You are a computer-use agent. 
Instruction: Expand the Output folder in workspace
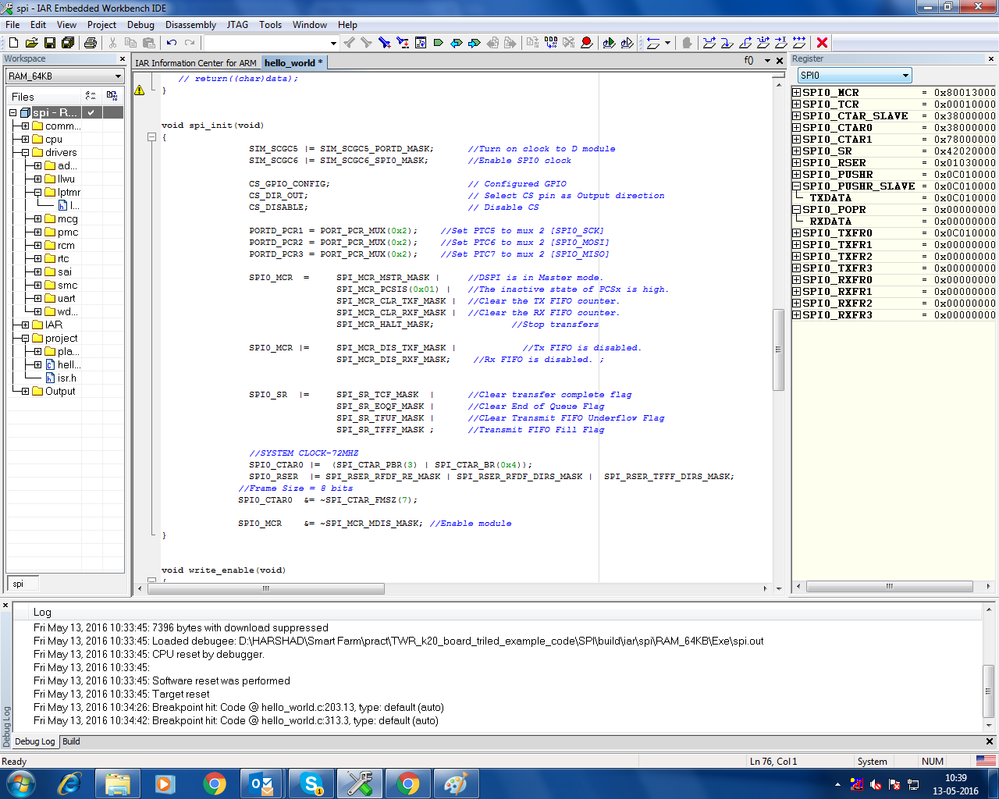(25, 391)
